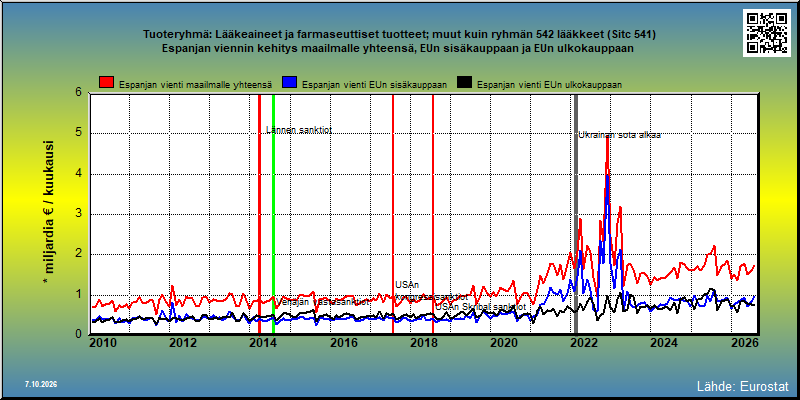
Task: Click the 'USAn Skribal sanktiot' label
Action: (481, 307)
